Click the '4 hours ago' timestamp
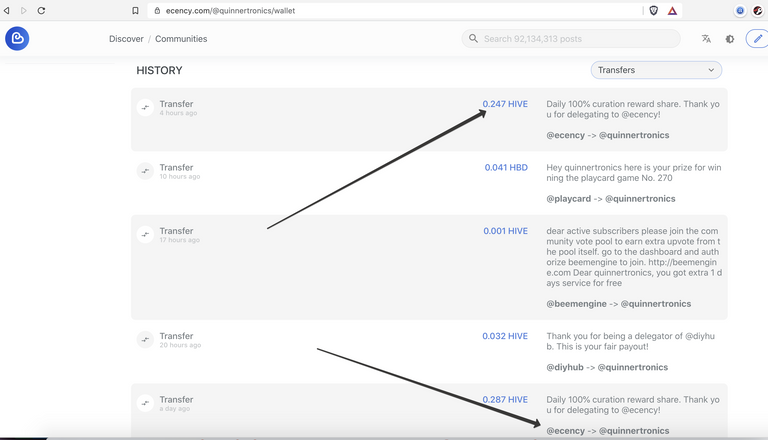 pos(178,113)
